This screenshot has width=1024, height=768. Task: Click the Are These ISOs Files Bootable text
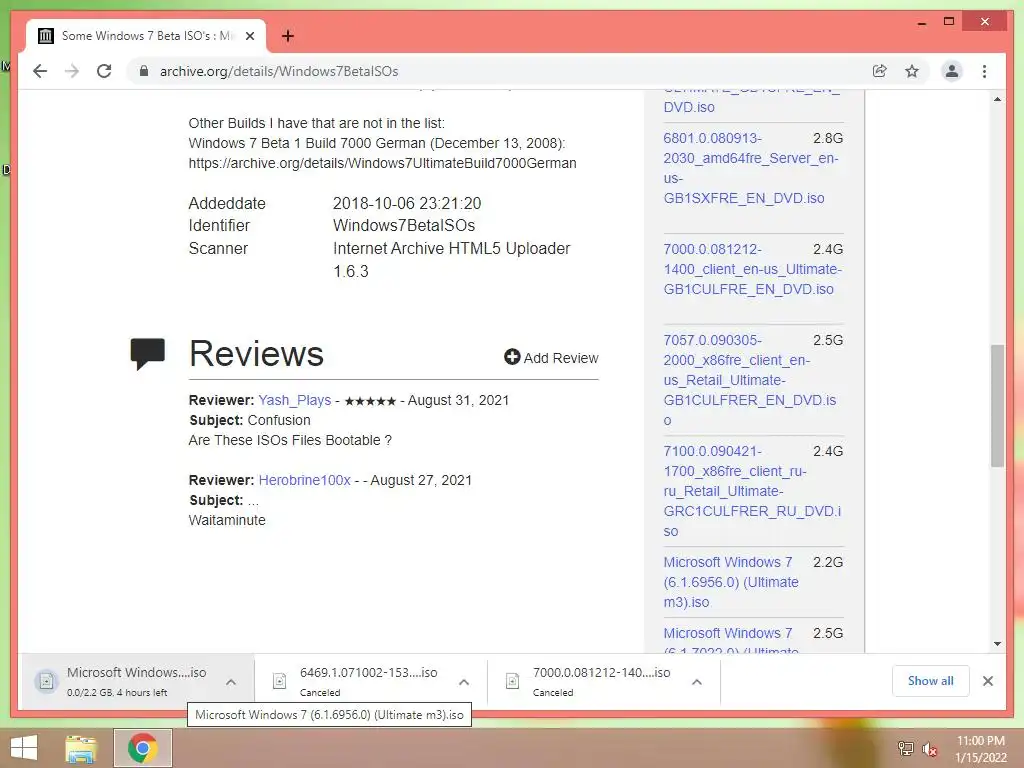290,440
